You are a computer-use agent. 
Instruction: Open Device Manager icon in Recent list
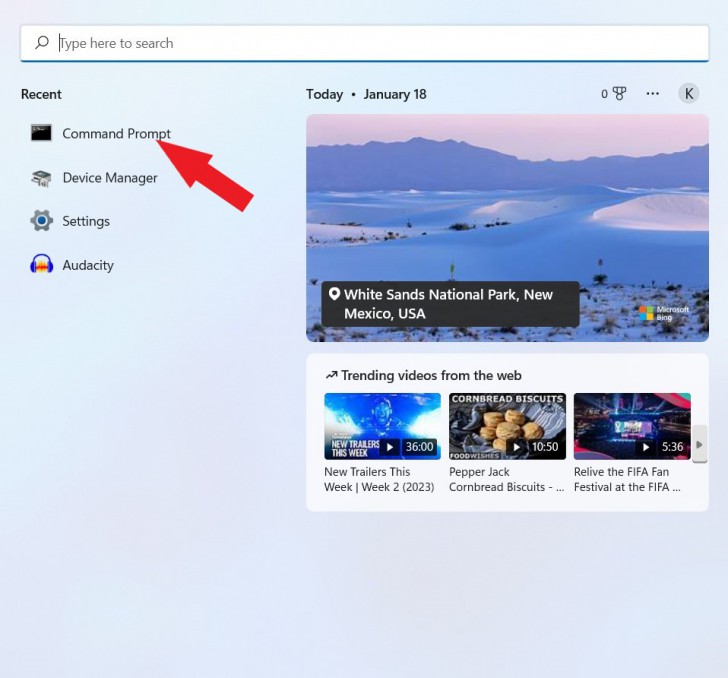click(x=41, y=178)
